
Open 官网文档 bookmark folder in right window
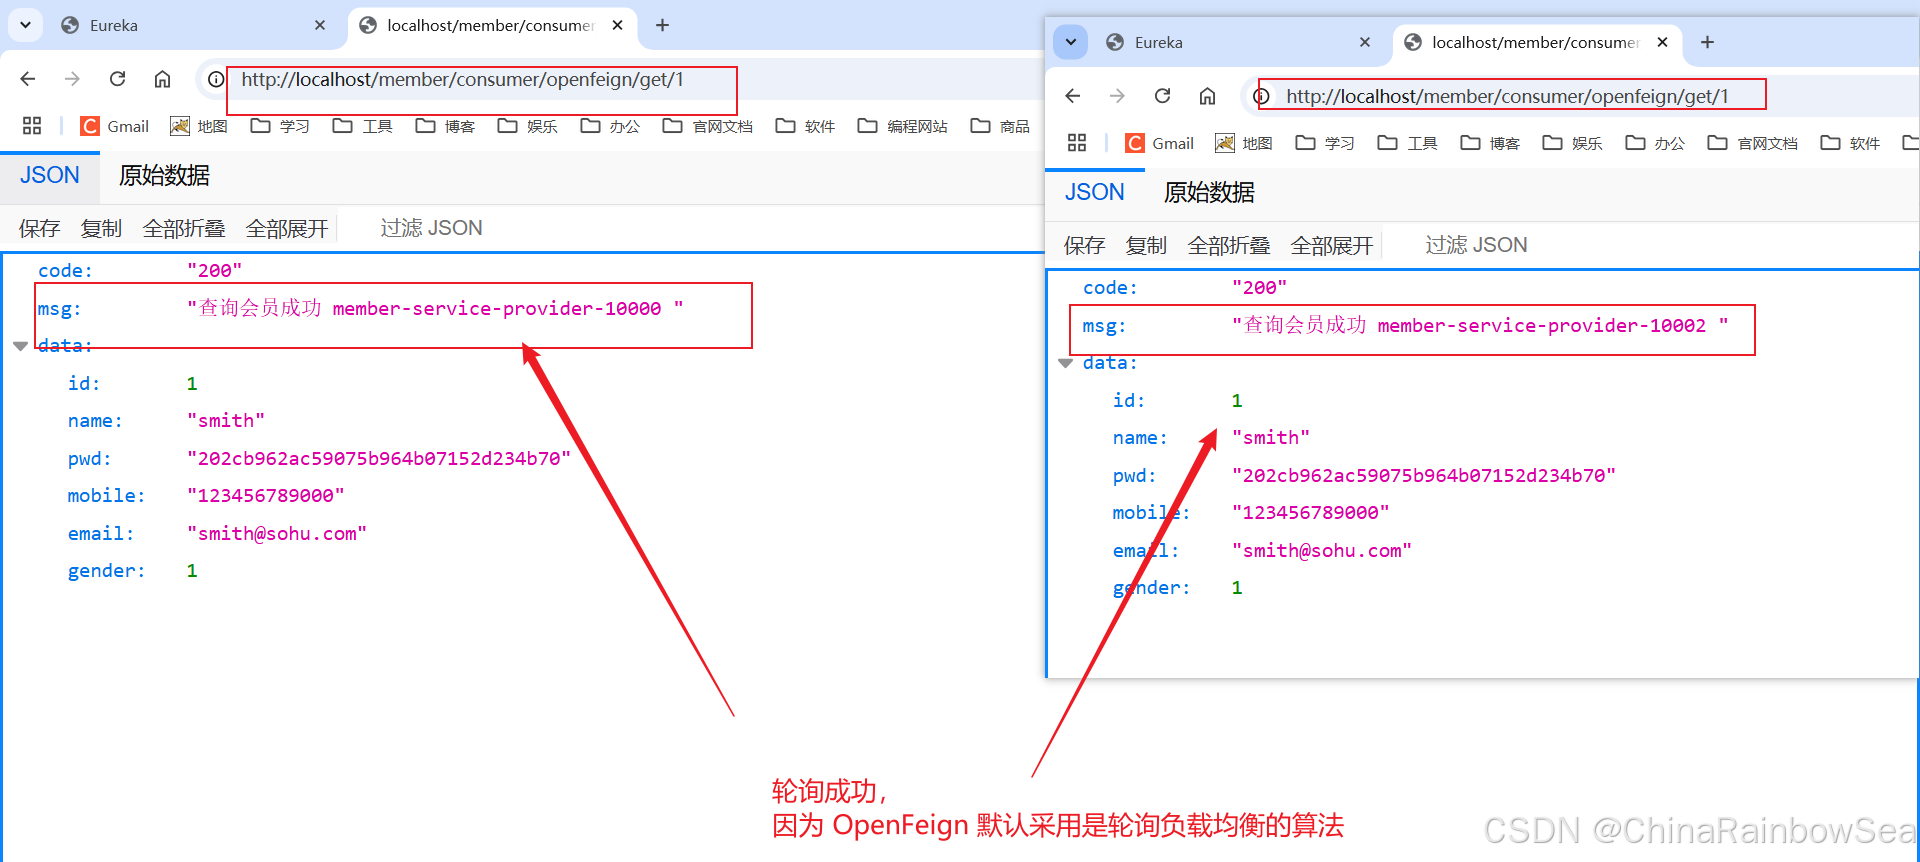(x=1752, y=143)
